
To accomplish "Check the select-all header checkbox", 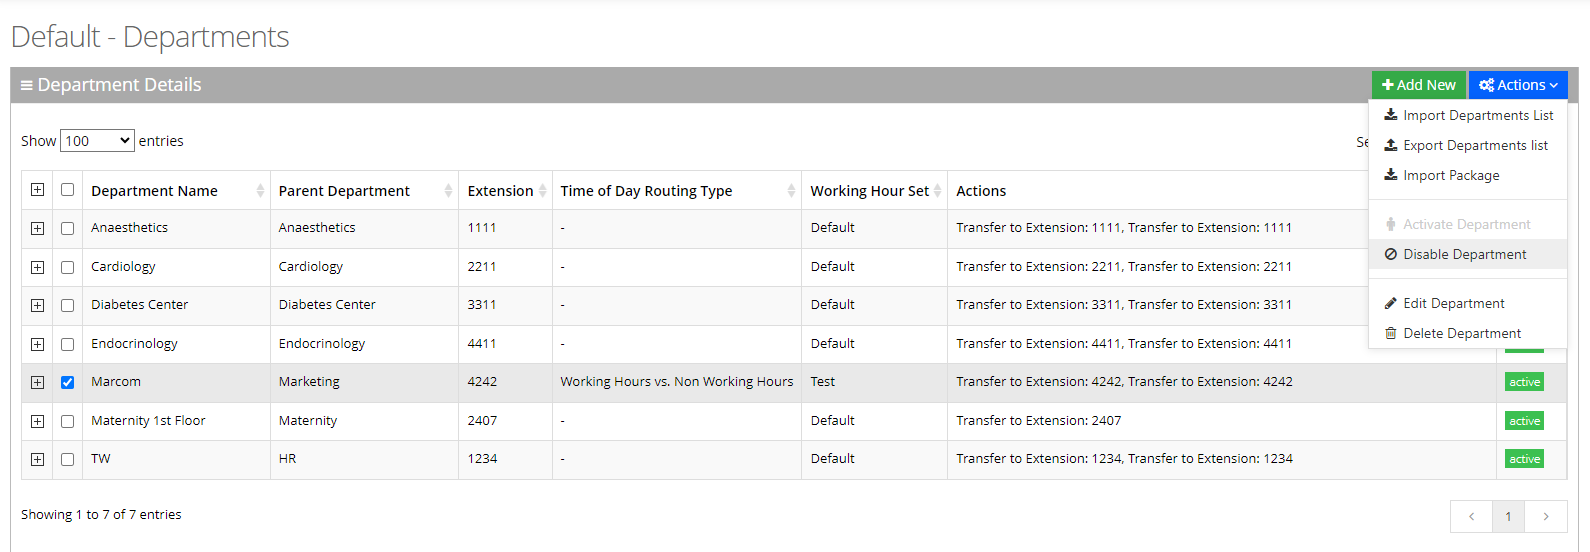I will (67, 190).
